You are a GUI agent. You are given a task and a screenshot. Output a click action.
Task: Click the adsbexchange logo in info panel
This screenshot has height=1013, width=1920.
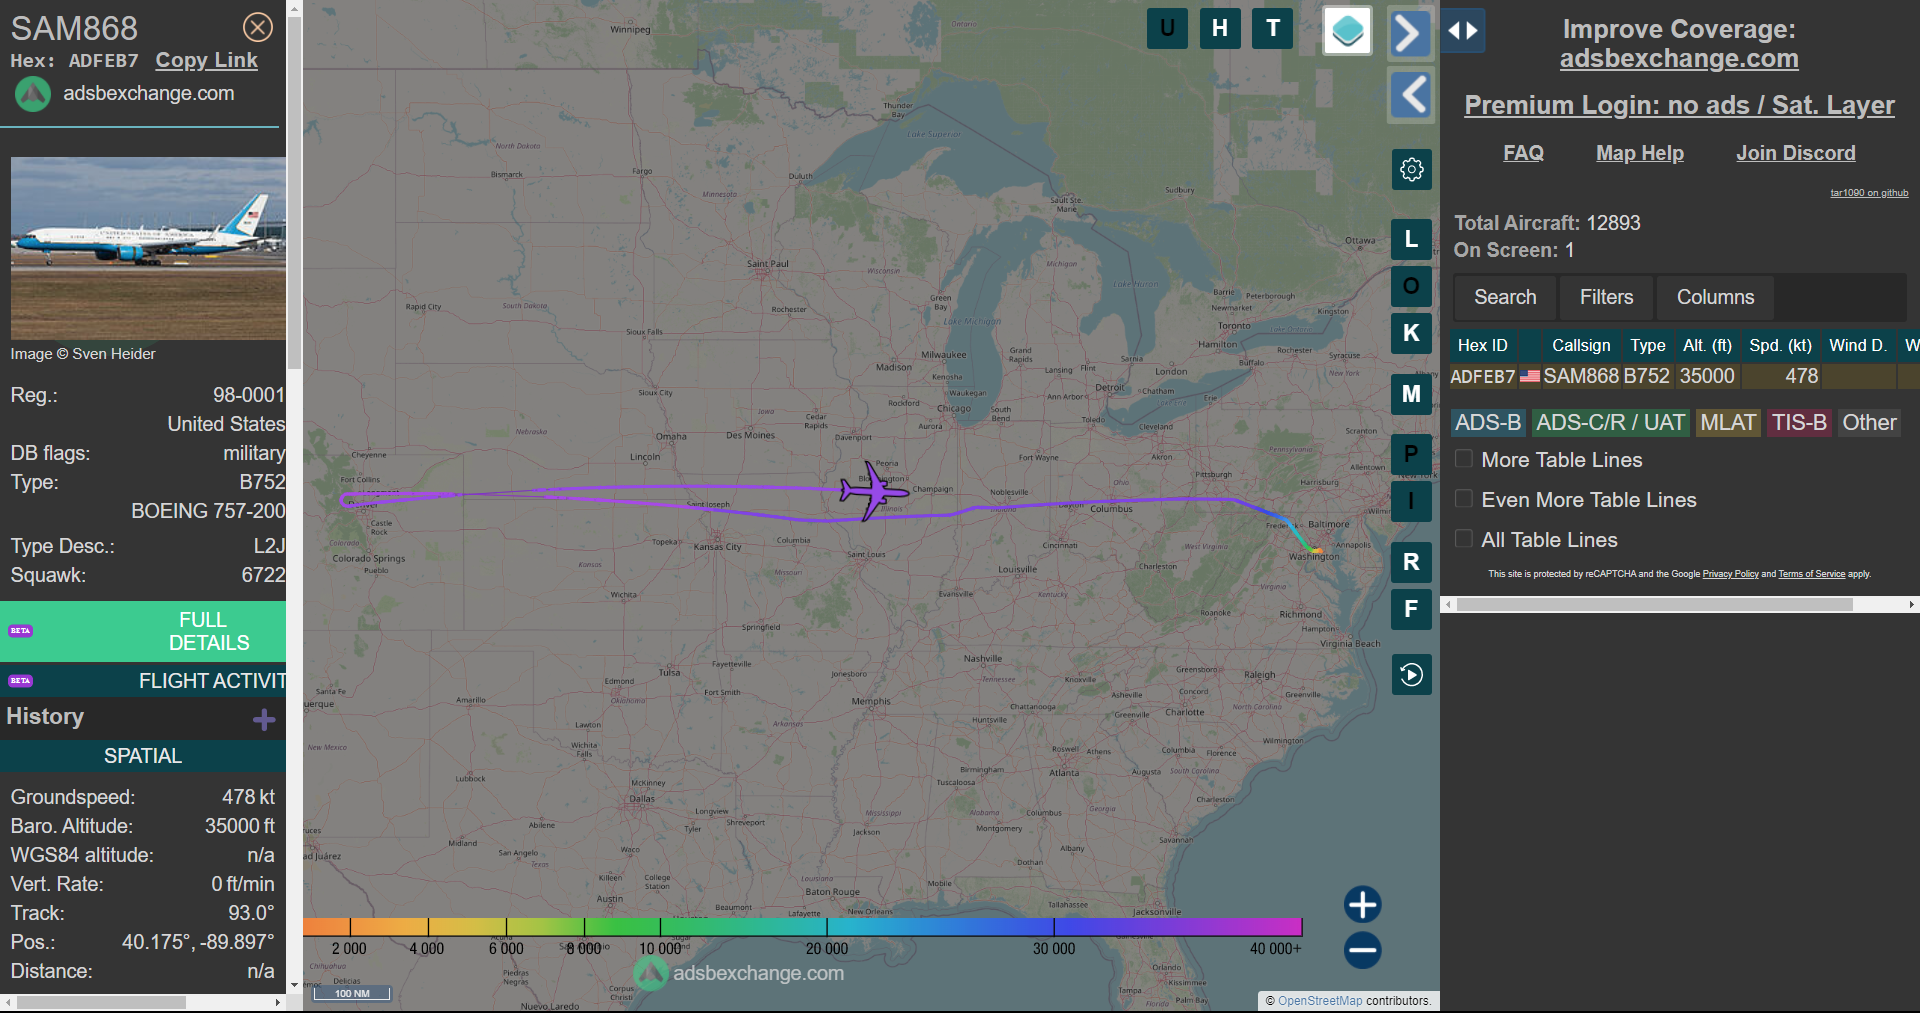[x=33, y=94]
